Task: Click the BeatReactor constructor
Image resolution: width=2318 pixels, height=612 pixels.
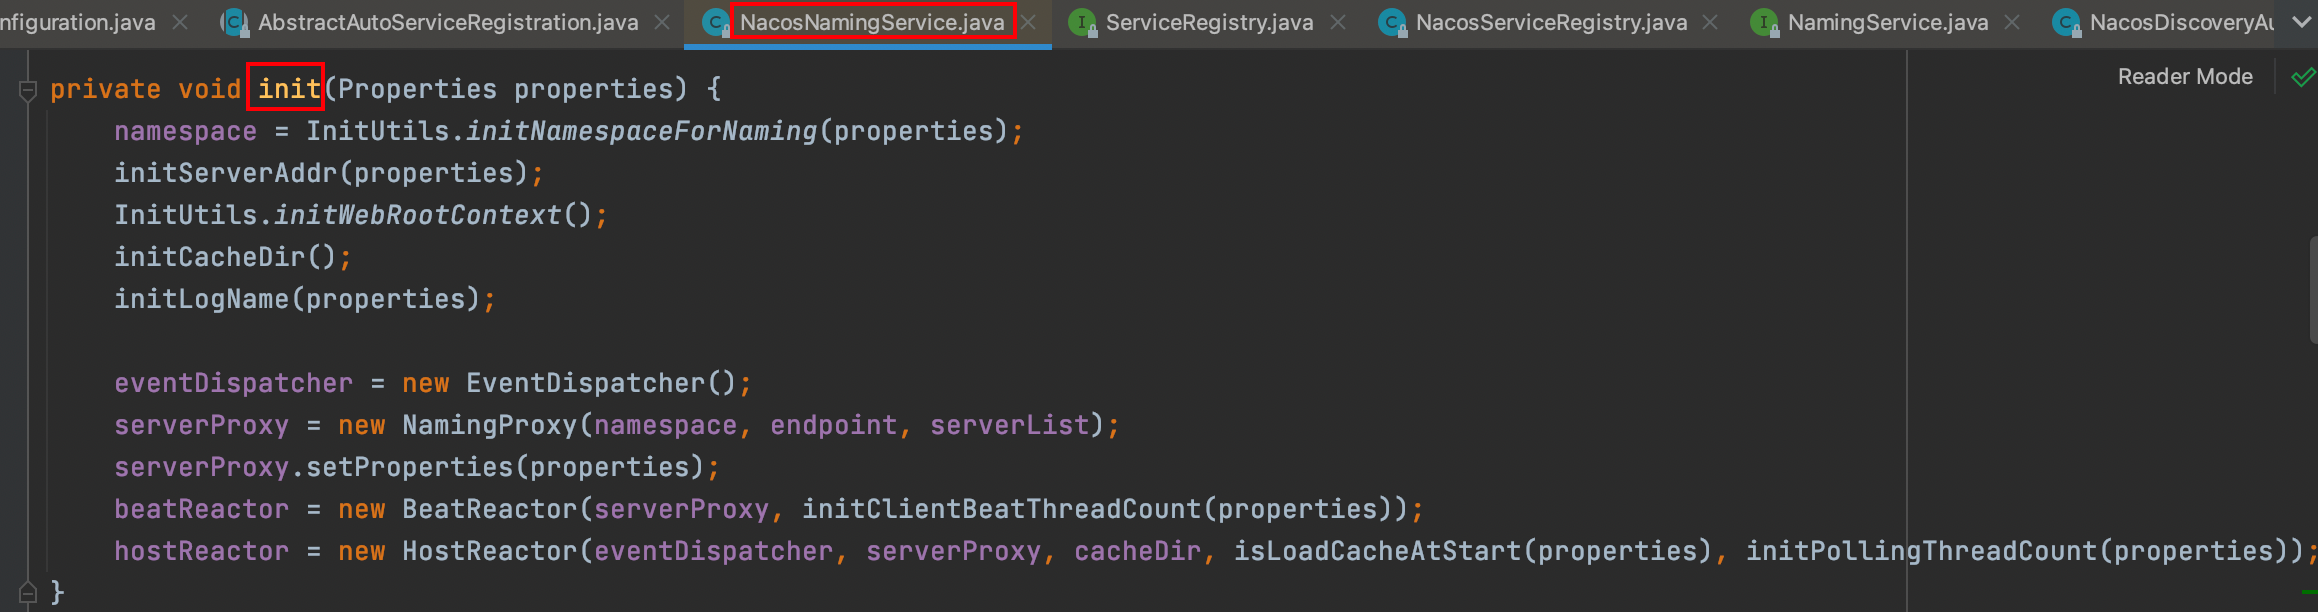Action: (x=490, y=509)
